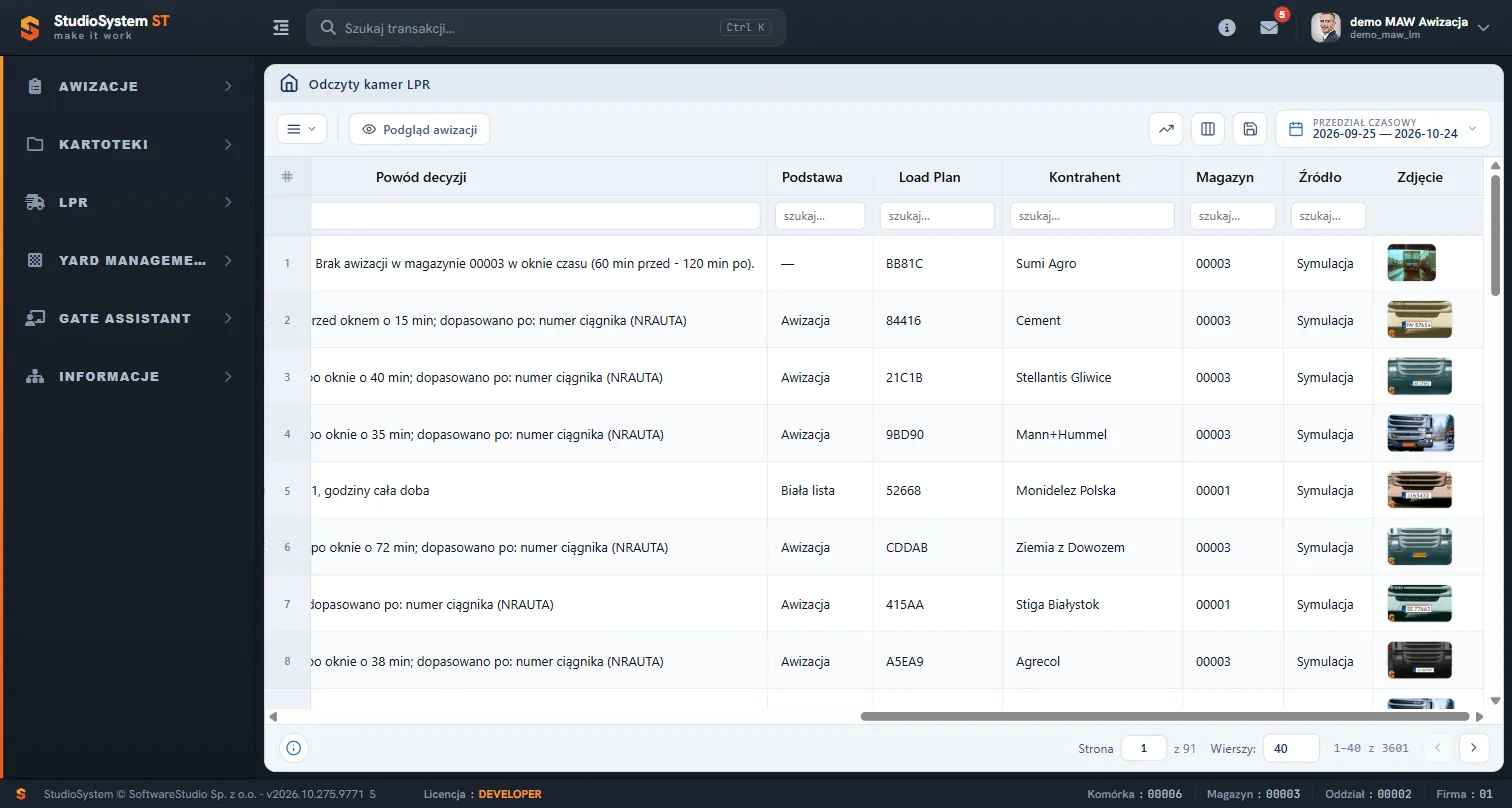Open the photo thumbnail in Cement row
The width and height of the screenshot is (1512, 808).
[x=1420, y=320]
